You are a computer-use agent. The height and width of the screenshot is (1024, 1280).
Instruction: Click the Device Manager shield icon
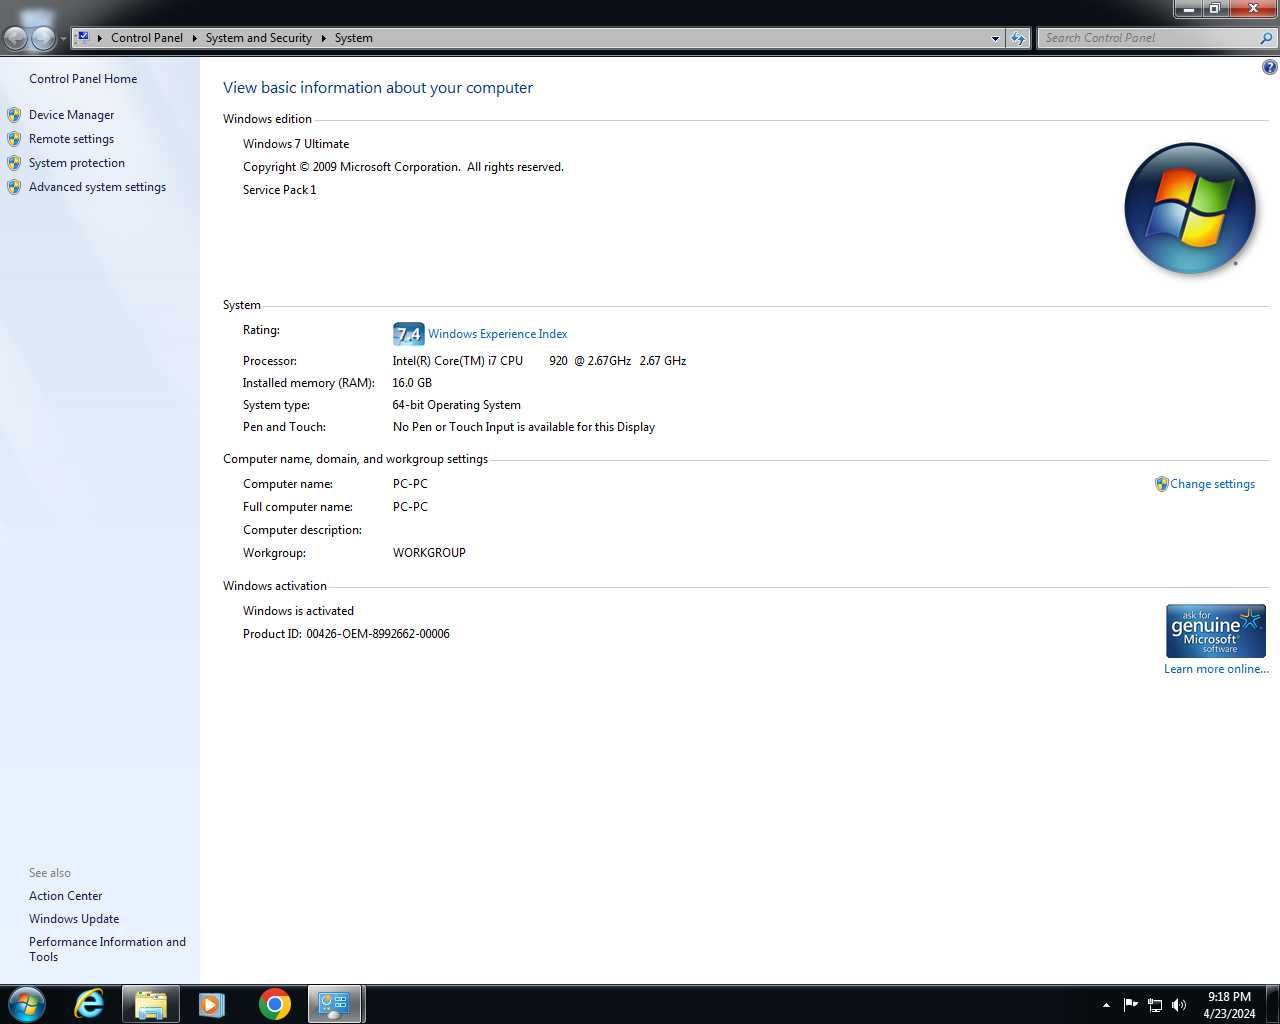point(14,115)
